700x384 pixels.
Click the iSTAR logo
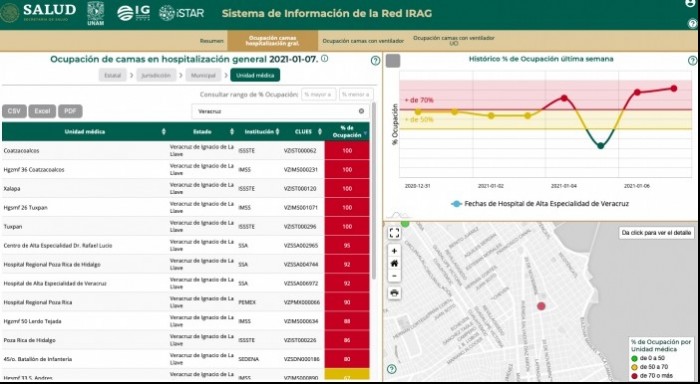[181, 13]
